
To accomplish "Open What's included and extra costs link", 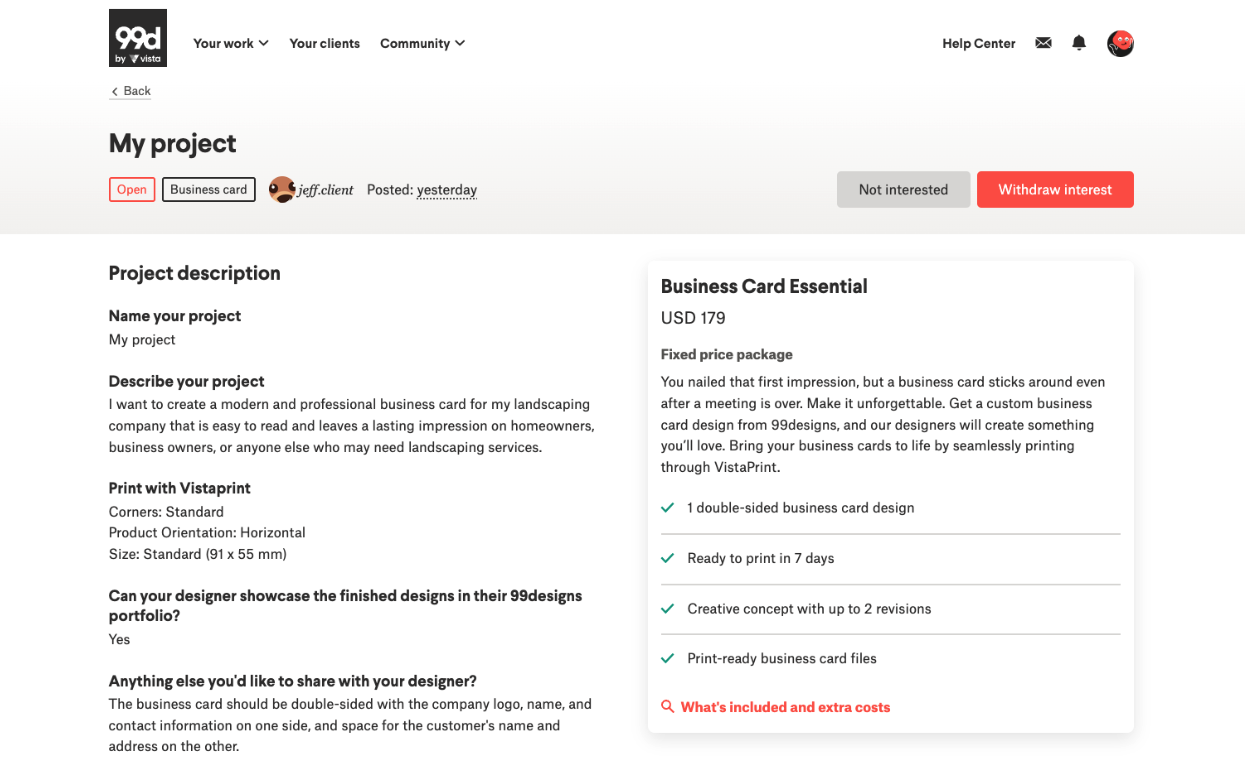I will pyautogui.click(x=785, y=707).
